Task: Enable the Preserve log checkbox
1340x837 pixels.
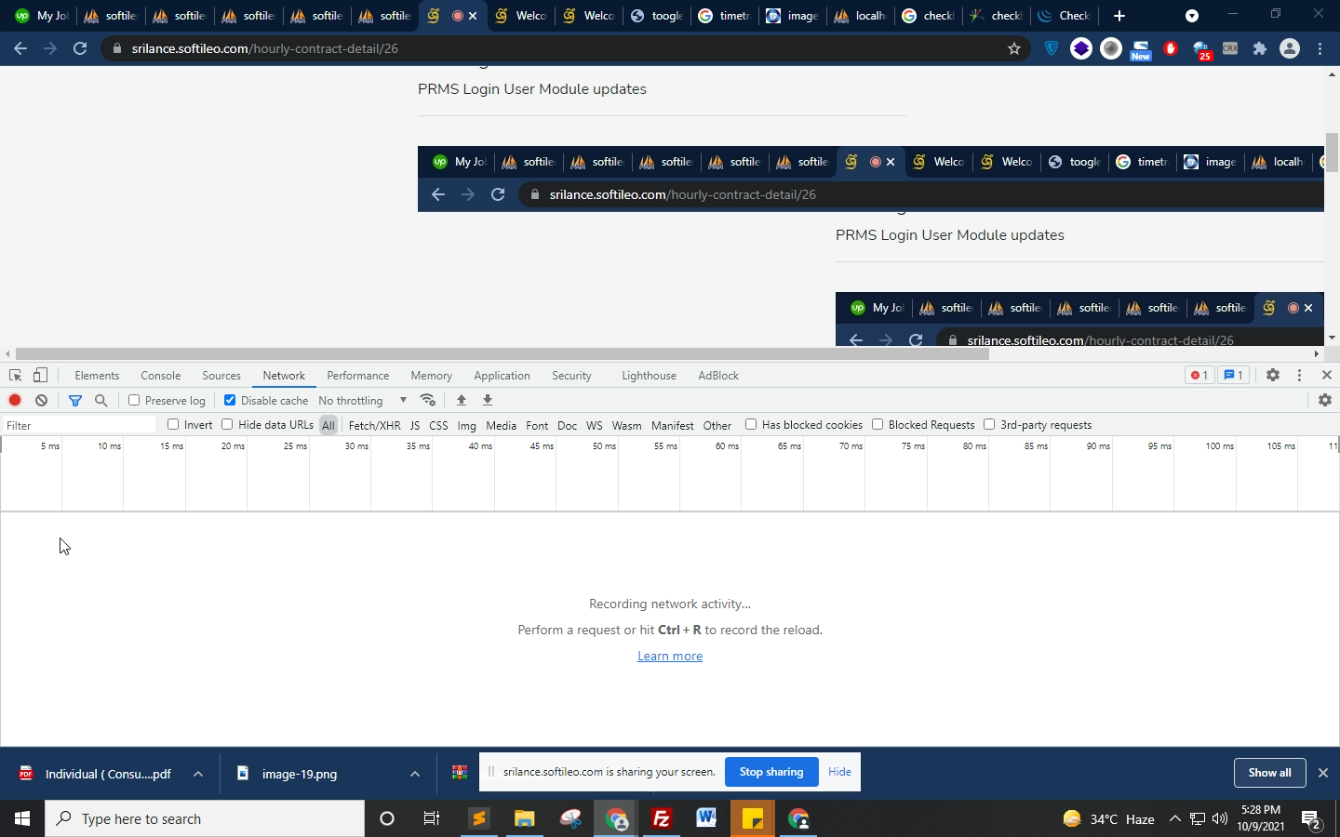Action: (x=134, y=400)
